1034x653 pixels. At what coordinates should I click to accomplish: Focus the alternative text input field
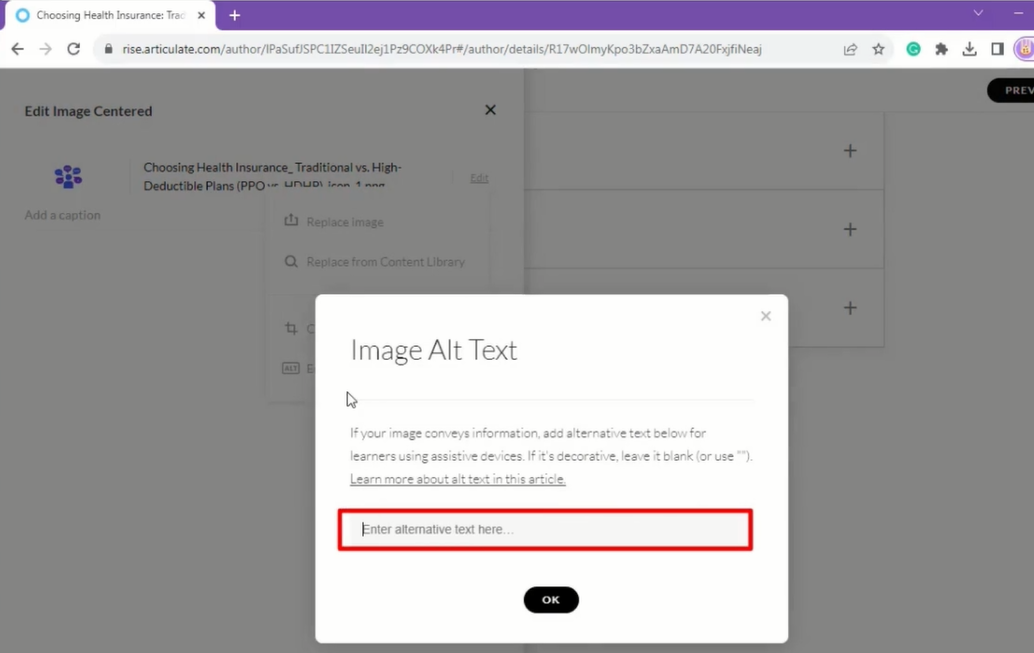pyautogui.click(x=545, y=529)
